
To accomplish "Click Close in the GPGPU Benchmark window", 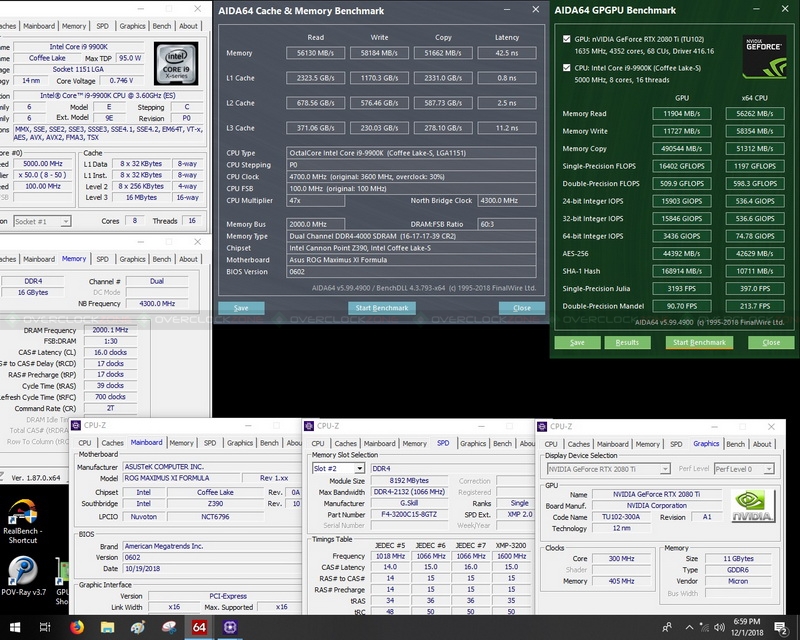I will pos(771,342).
